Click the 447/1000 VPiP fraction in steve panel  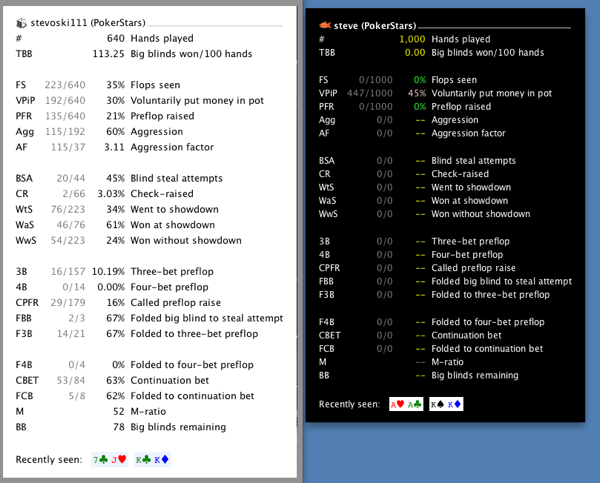[370, 93]
